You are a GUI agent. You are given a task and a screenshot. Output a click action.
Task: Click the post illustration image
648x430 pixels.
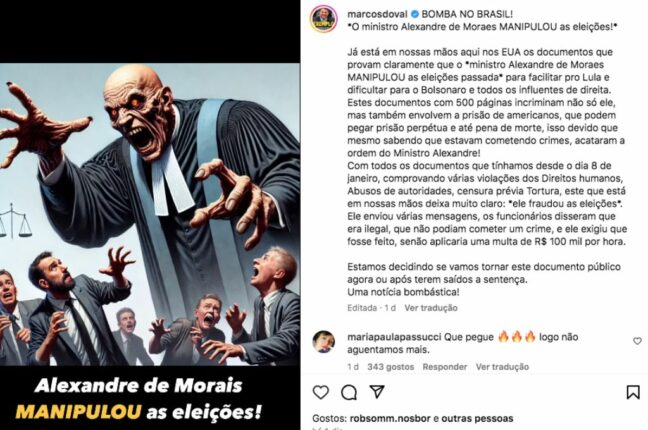150,214
